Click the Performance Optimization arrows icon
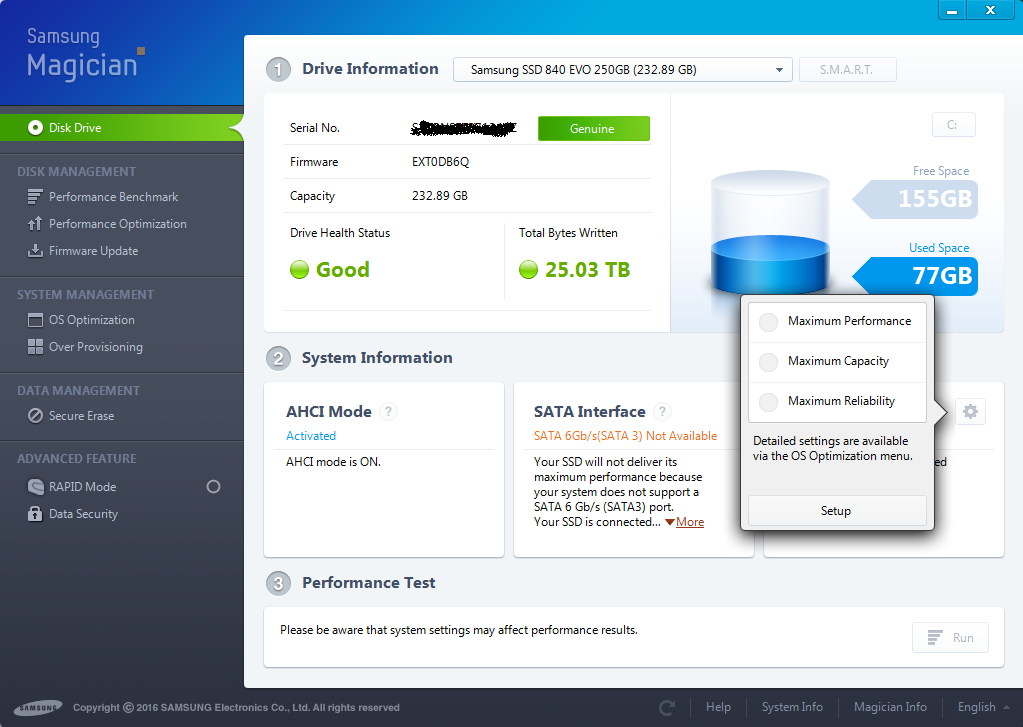Viewport: 1023px width, 727px height. tap(35, 224)
